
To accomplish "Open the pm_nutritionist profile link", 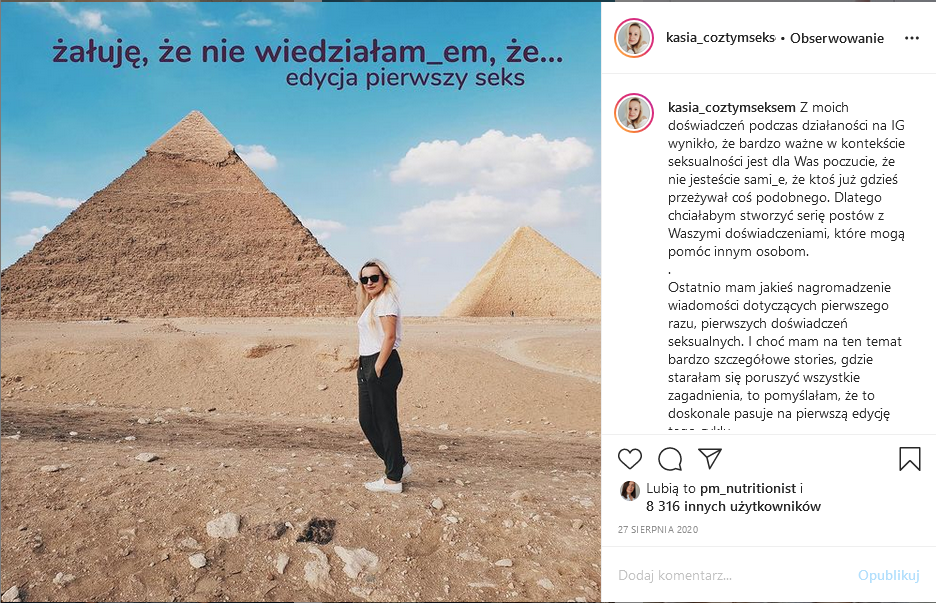I will pyautogui.click(x=748, y=488).
